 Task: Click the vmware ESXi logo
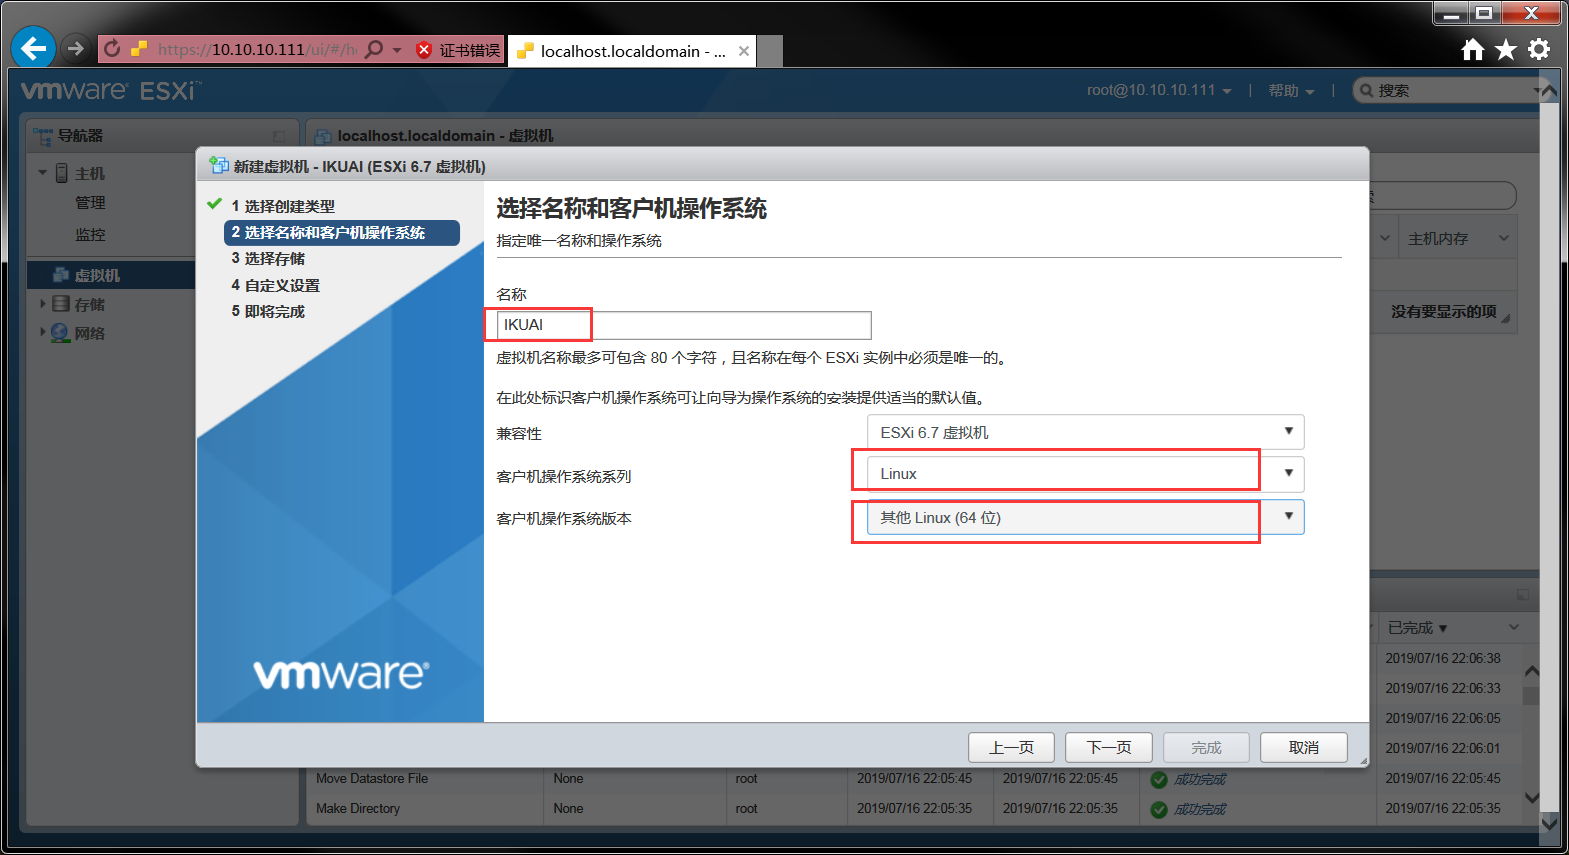point(110,90)
